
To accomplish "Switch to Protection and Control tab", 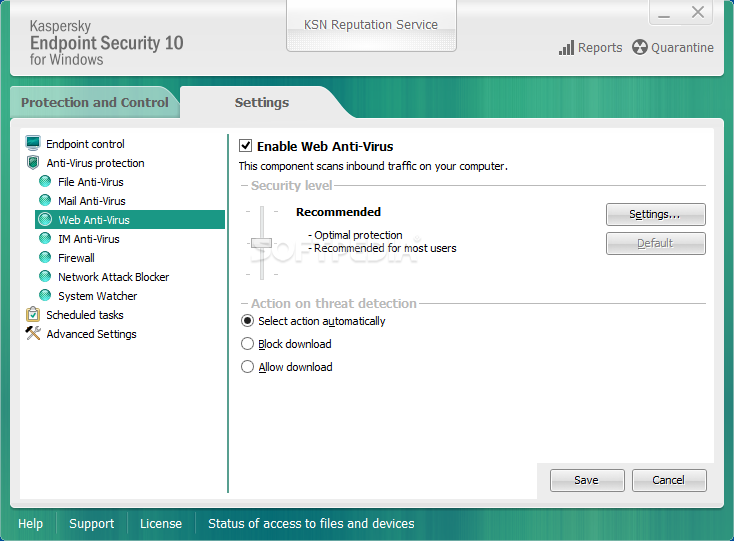I will [x=95, y=102].
